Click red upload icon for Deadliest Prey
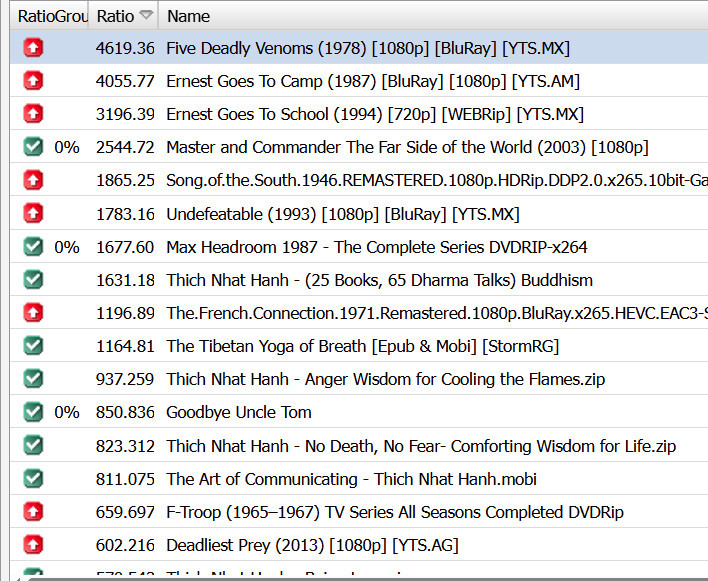The image size is (708, 581). (33, 545)
